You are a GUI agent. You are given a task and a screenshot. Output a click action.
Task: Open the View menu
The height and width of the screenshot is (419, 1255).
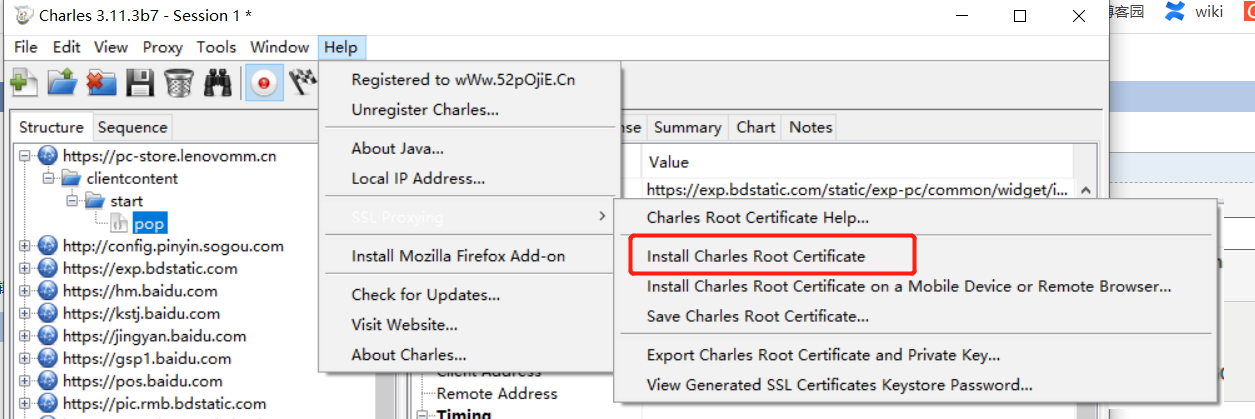point(111,47)
